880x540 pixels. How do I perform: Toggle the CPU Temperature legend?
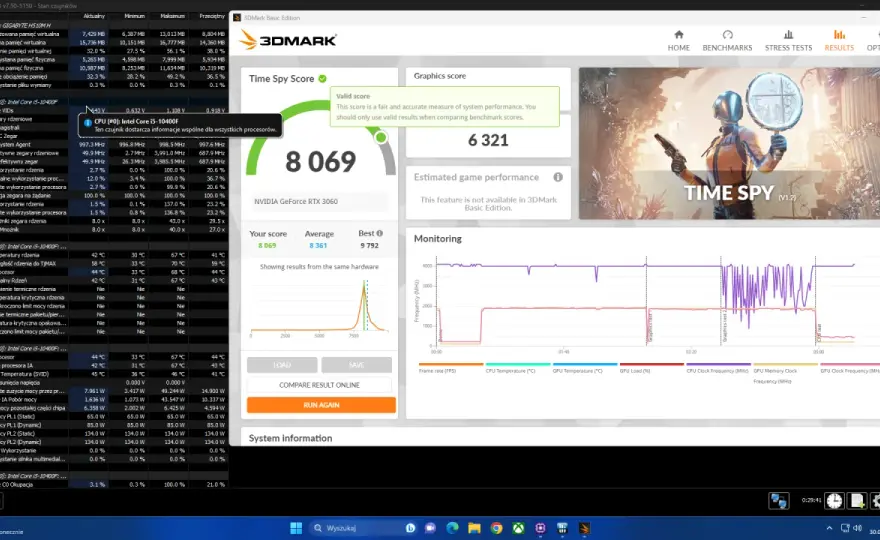pos(517,368)
